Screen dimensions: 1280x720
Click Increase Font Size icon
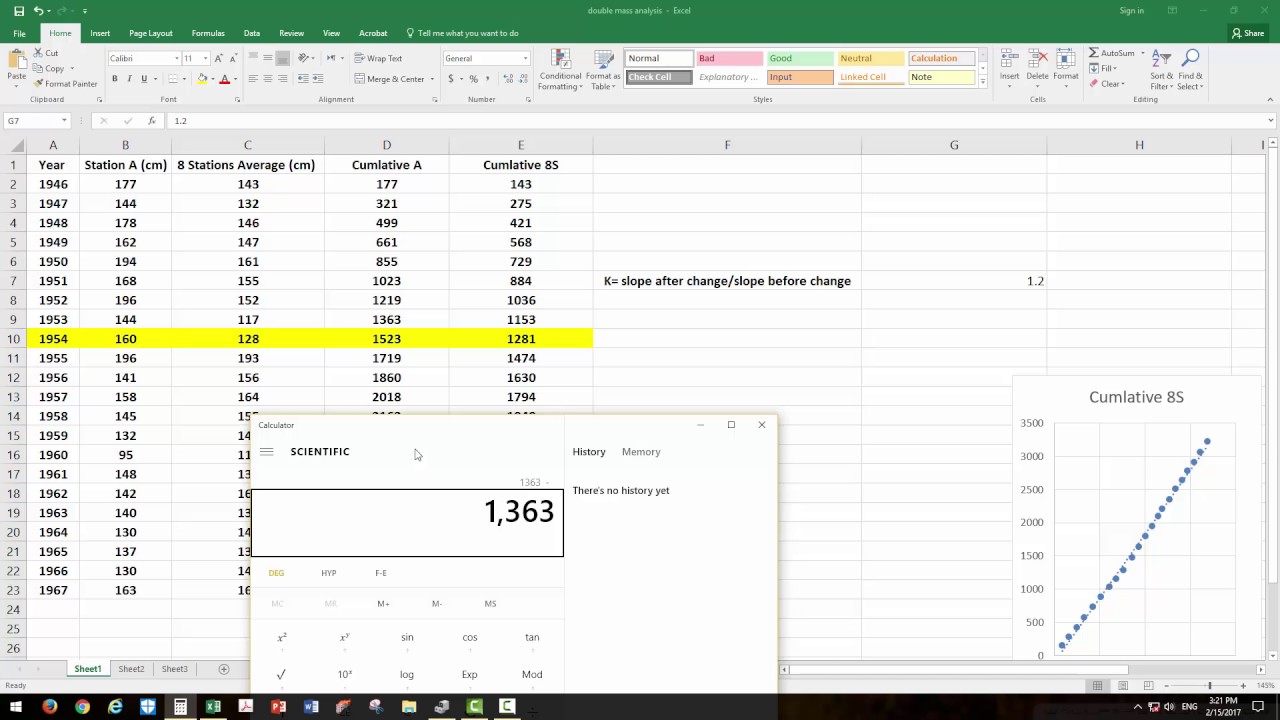pos(219,58)
